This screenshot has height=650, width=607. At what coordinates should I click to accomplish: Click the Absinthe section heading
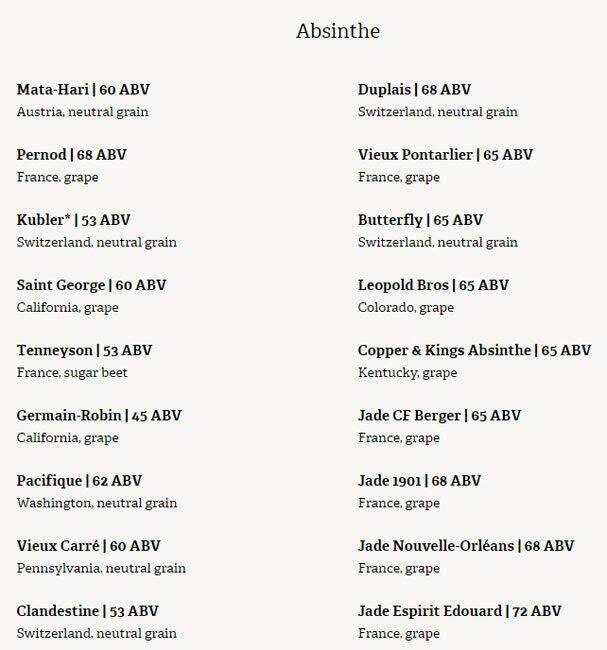(337, 31)
